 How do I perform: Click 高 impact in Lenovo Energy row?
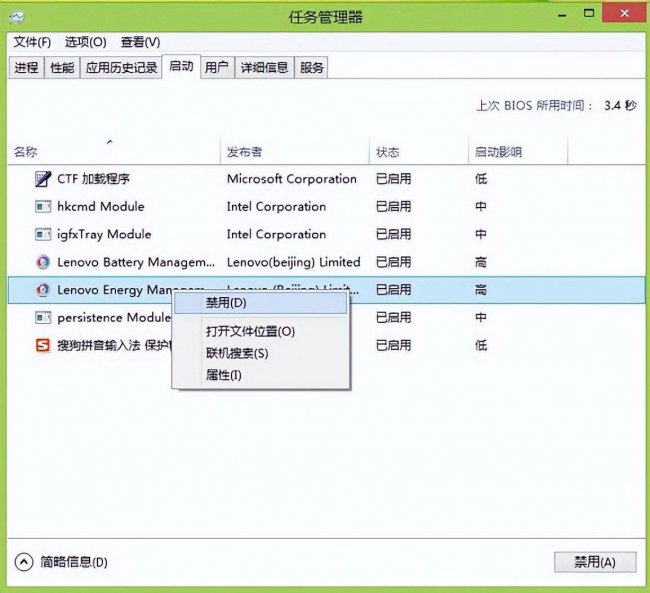tap(481, 290)
